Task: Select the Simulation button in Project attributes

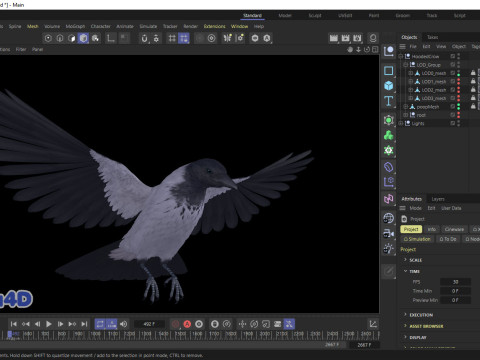Action: tap(417, 239)
